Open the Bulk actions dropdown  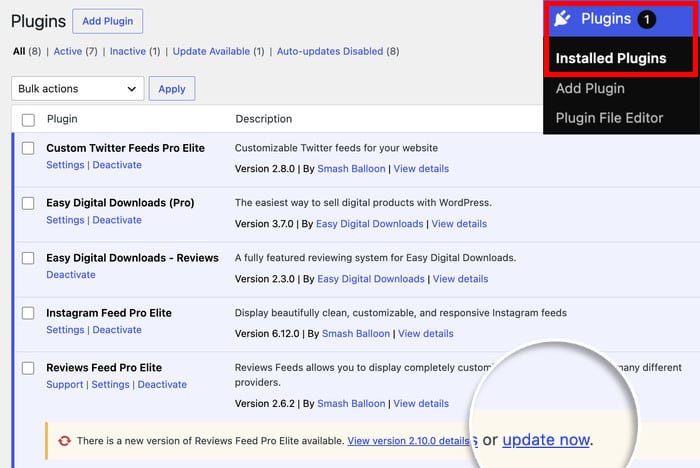point(78,88)
